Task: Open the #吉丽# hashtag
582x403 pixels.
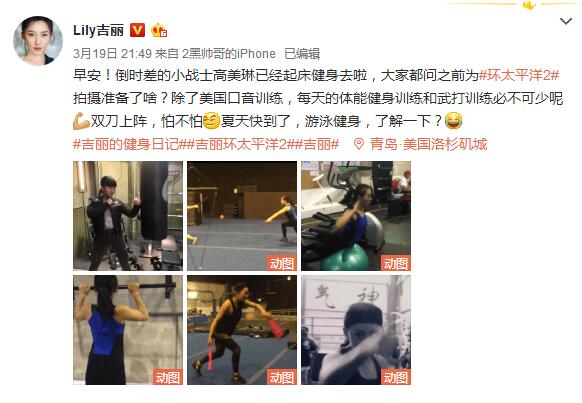Action: 317,144
